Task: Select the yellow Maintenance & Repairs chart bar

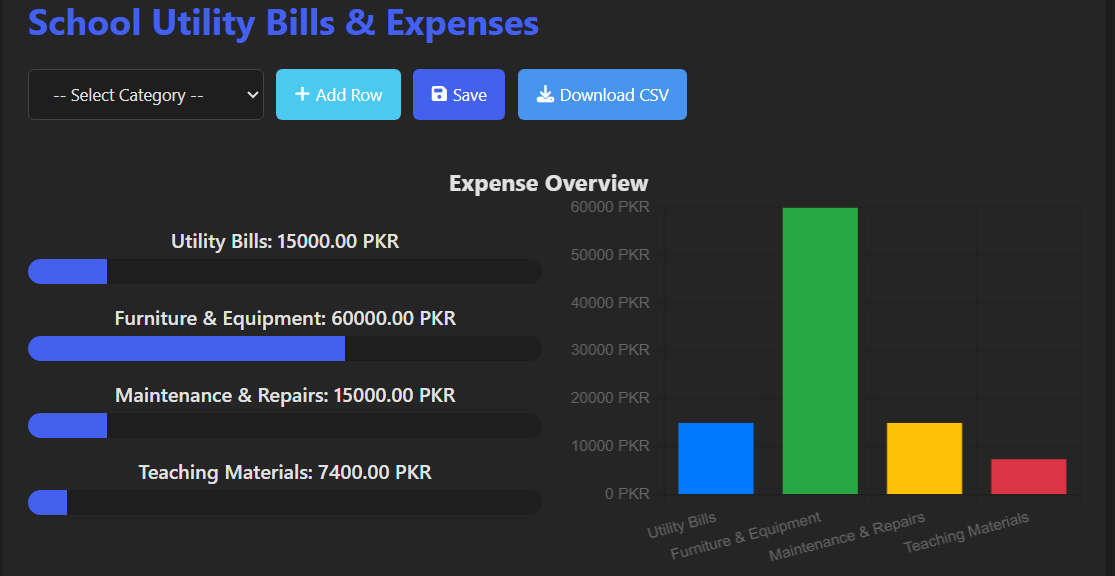Action: pos(924,458)
